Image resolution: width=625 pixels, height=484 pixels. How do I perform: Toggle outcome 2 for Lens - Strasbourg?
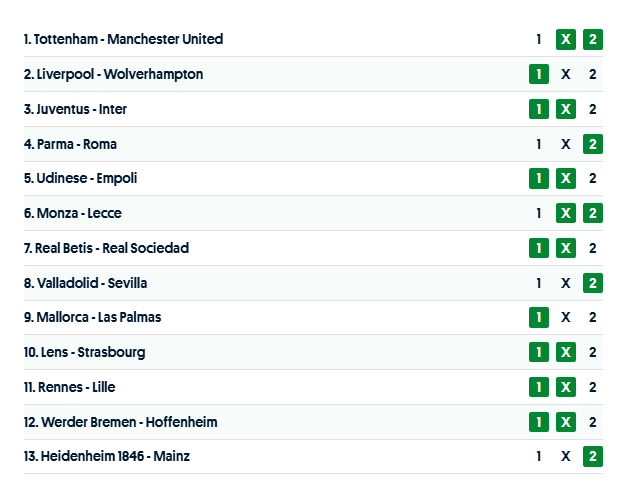[593, 352]
